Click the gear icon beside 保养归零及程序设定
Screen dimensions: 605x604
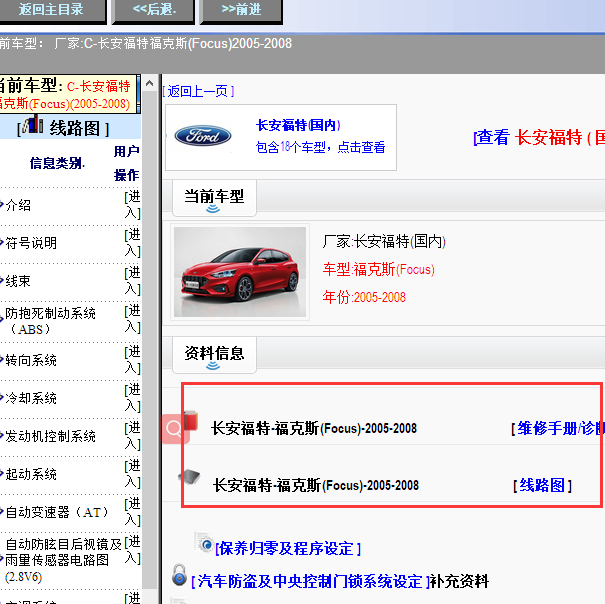[x=204, y=542]
